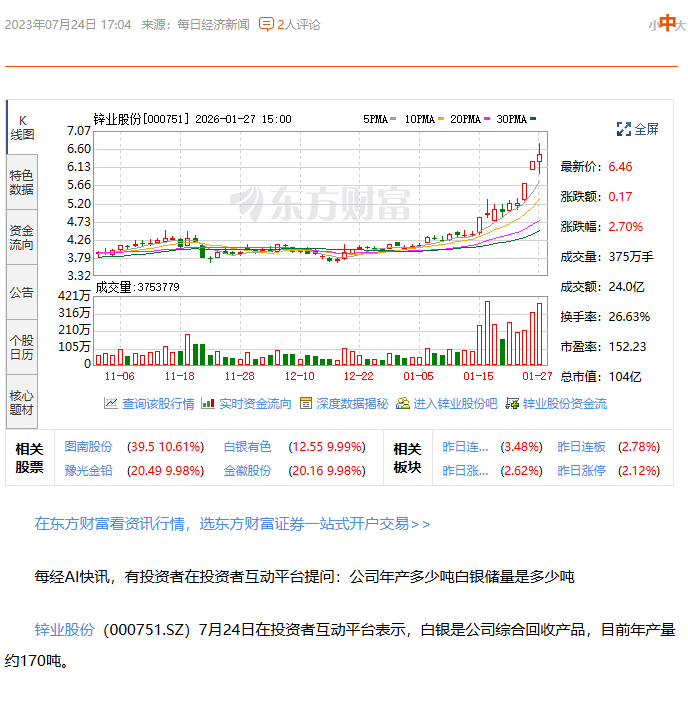688x721 pixels.
Task: Open the truncated 昨日涨... sector link
Action: 465,470
